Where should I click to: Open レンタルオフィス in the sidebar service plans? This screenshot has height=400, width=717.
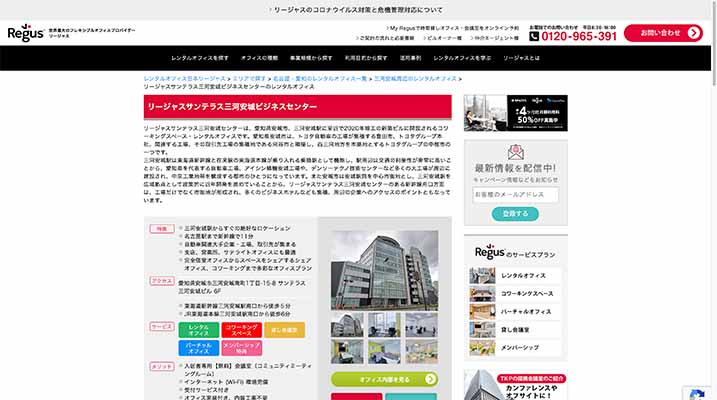point(515,276)
